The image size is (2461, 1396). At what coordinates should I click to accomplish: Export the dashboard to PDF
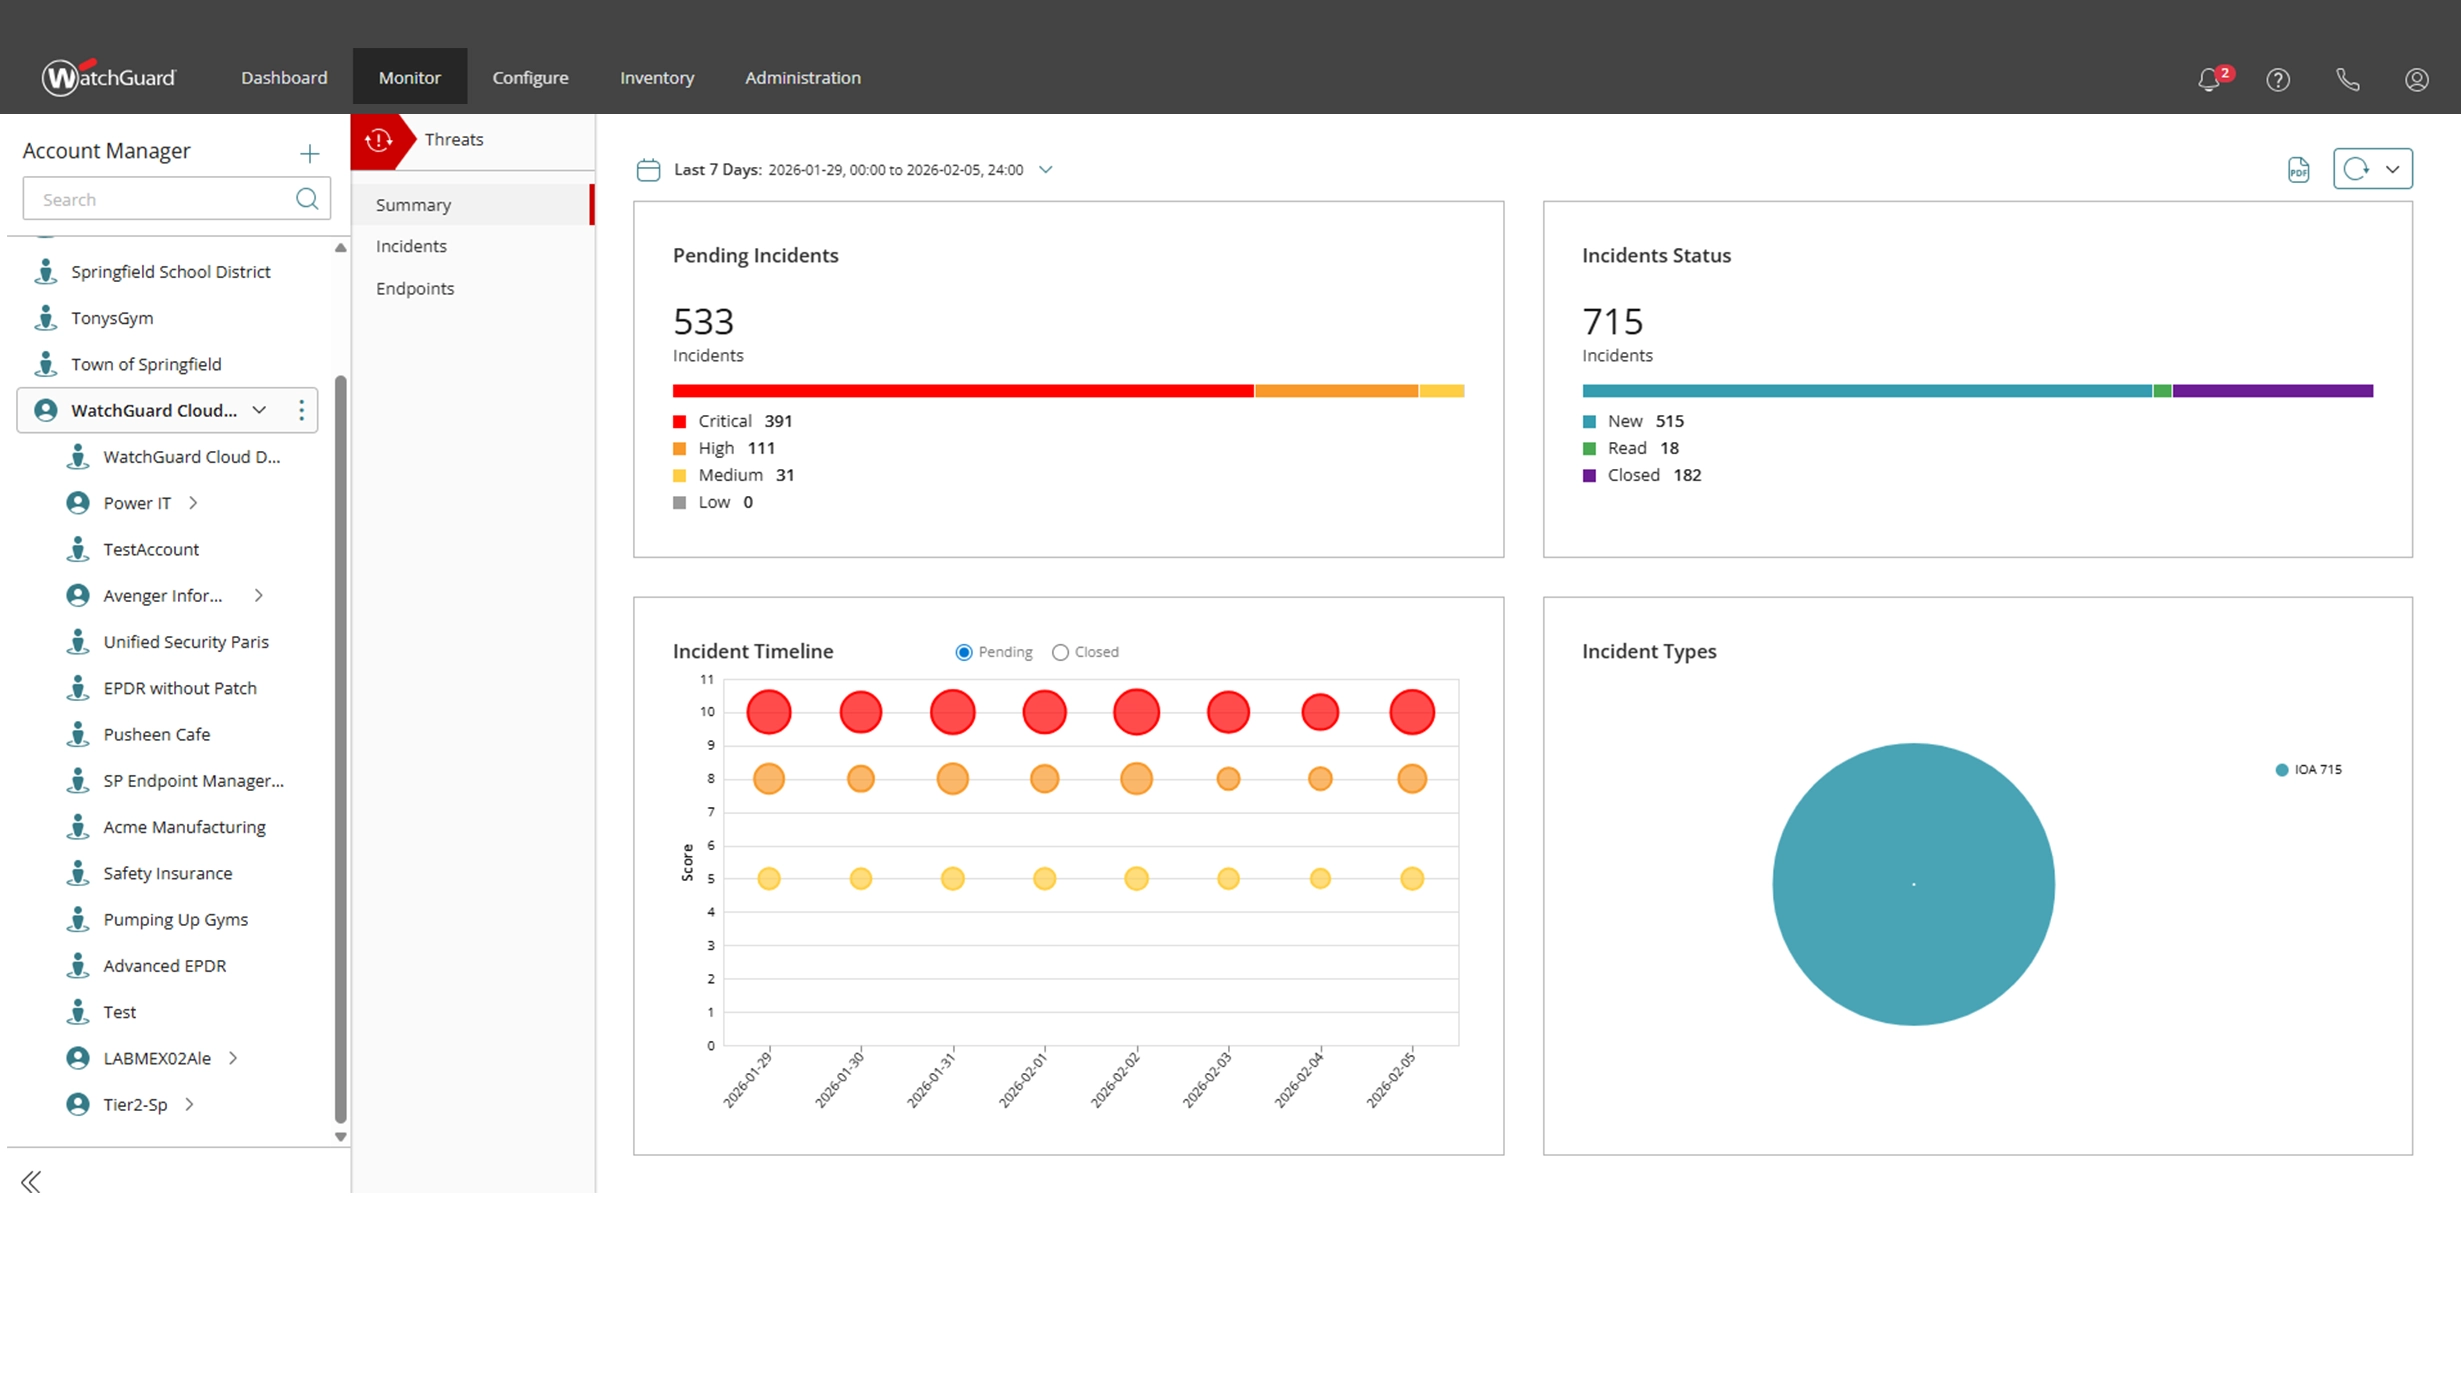(2298, 168)
